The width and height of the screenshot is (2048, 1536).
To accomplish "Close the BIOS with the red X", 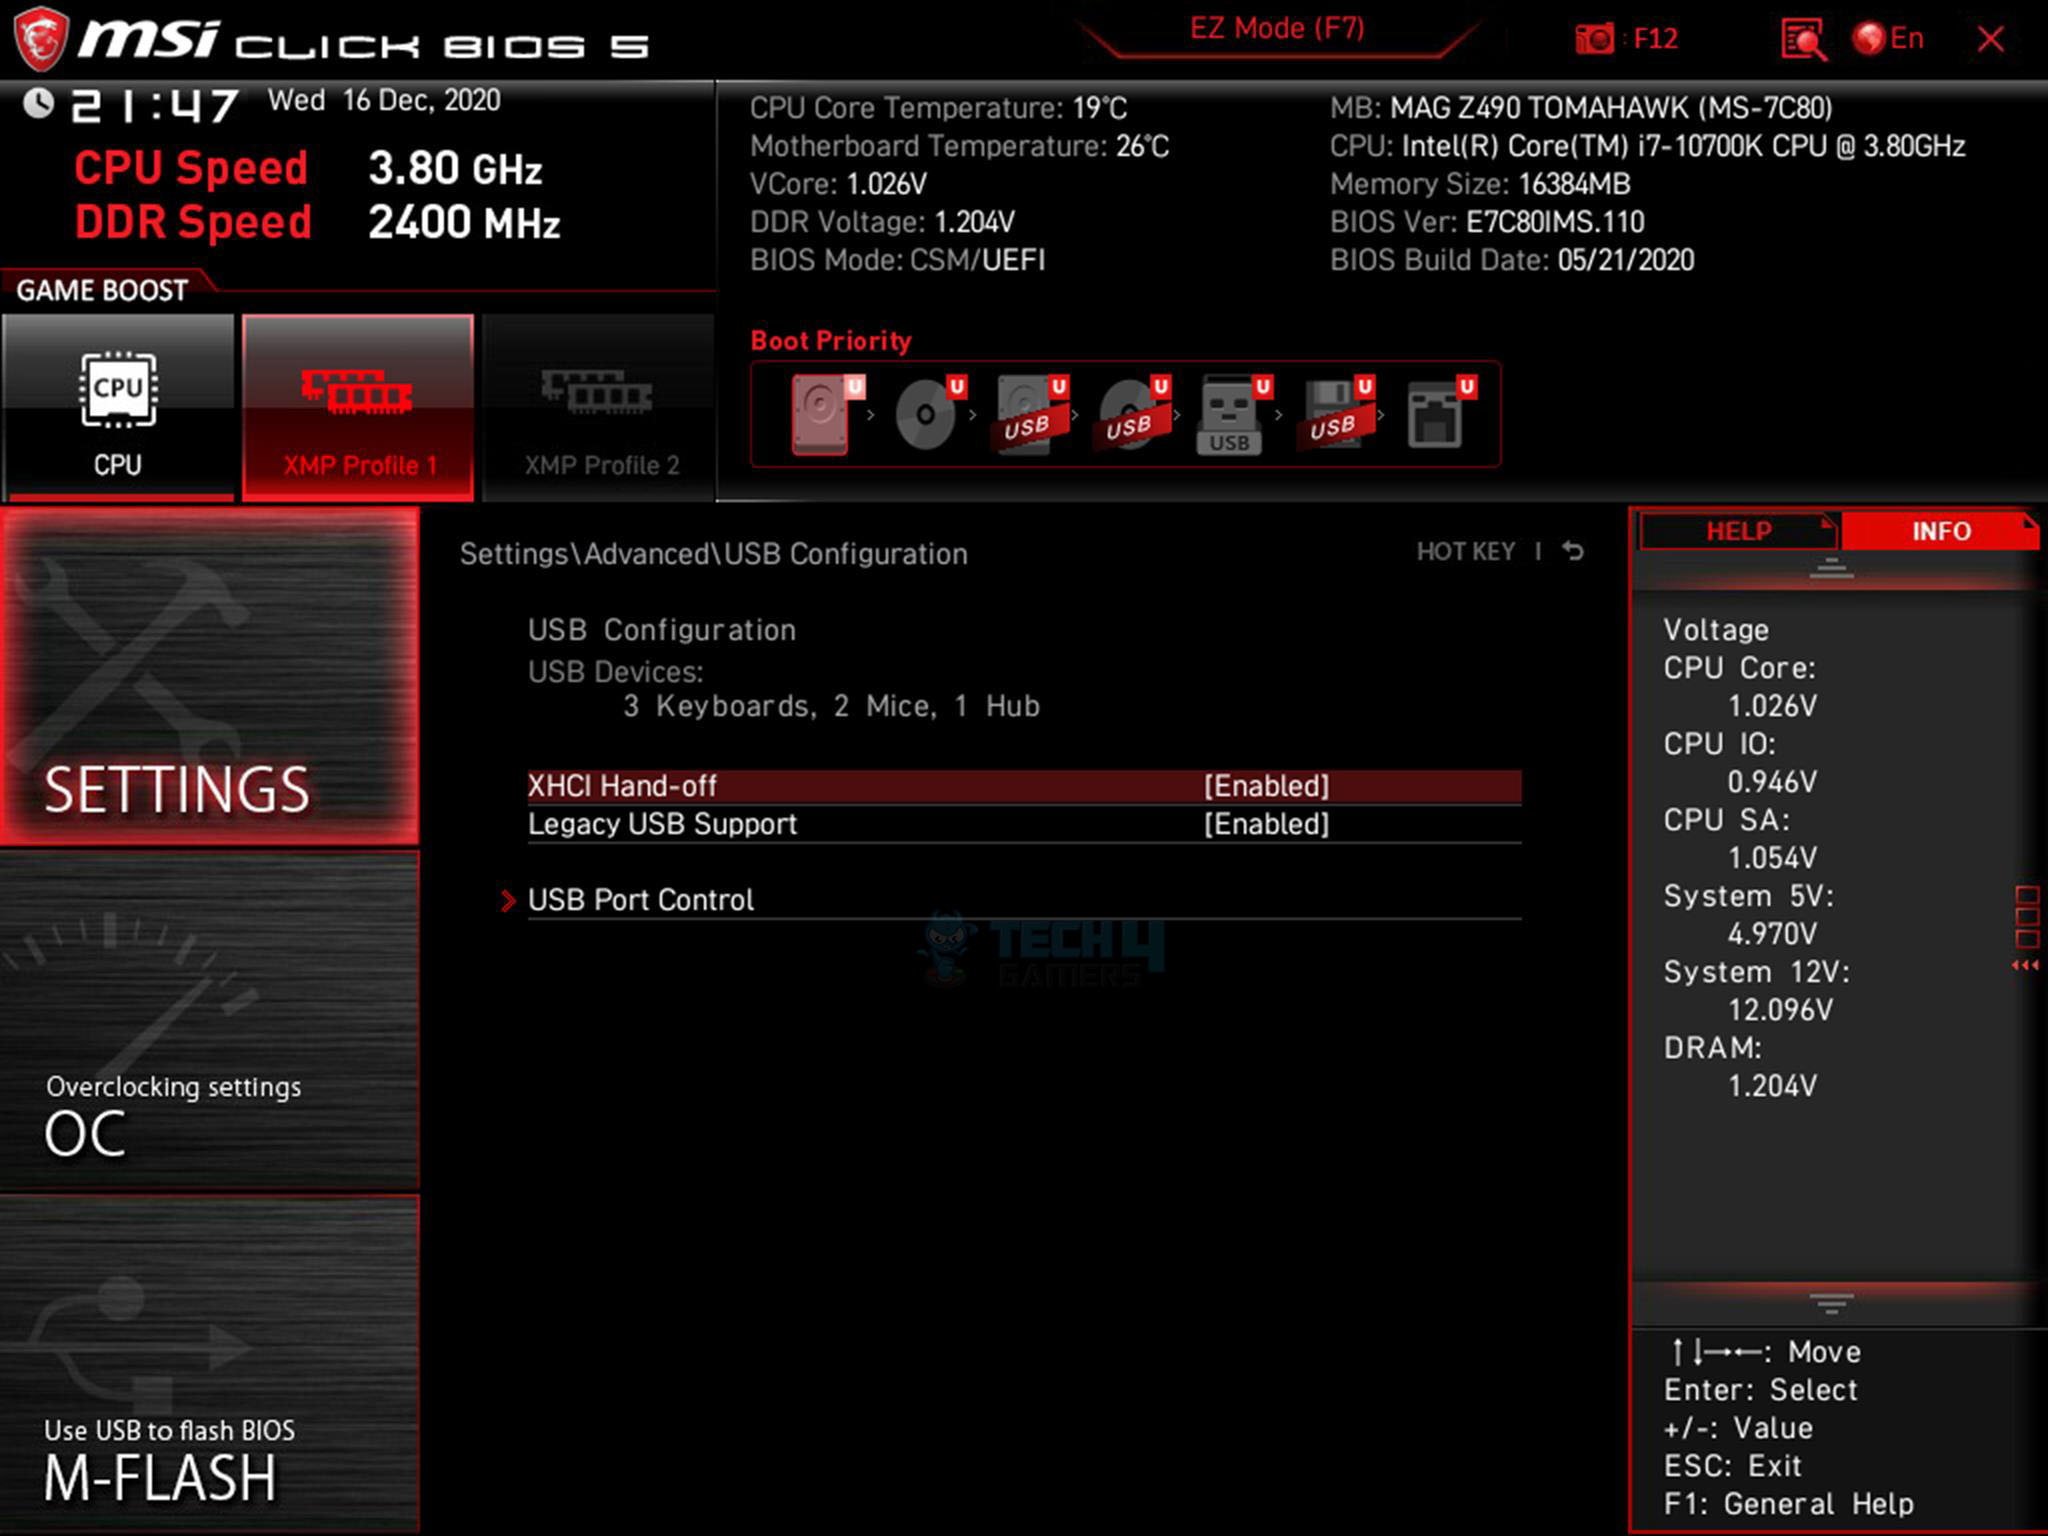I will 1990,40.
